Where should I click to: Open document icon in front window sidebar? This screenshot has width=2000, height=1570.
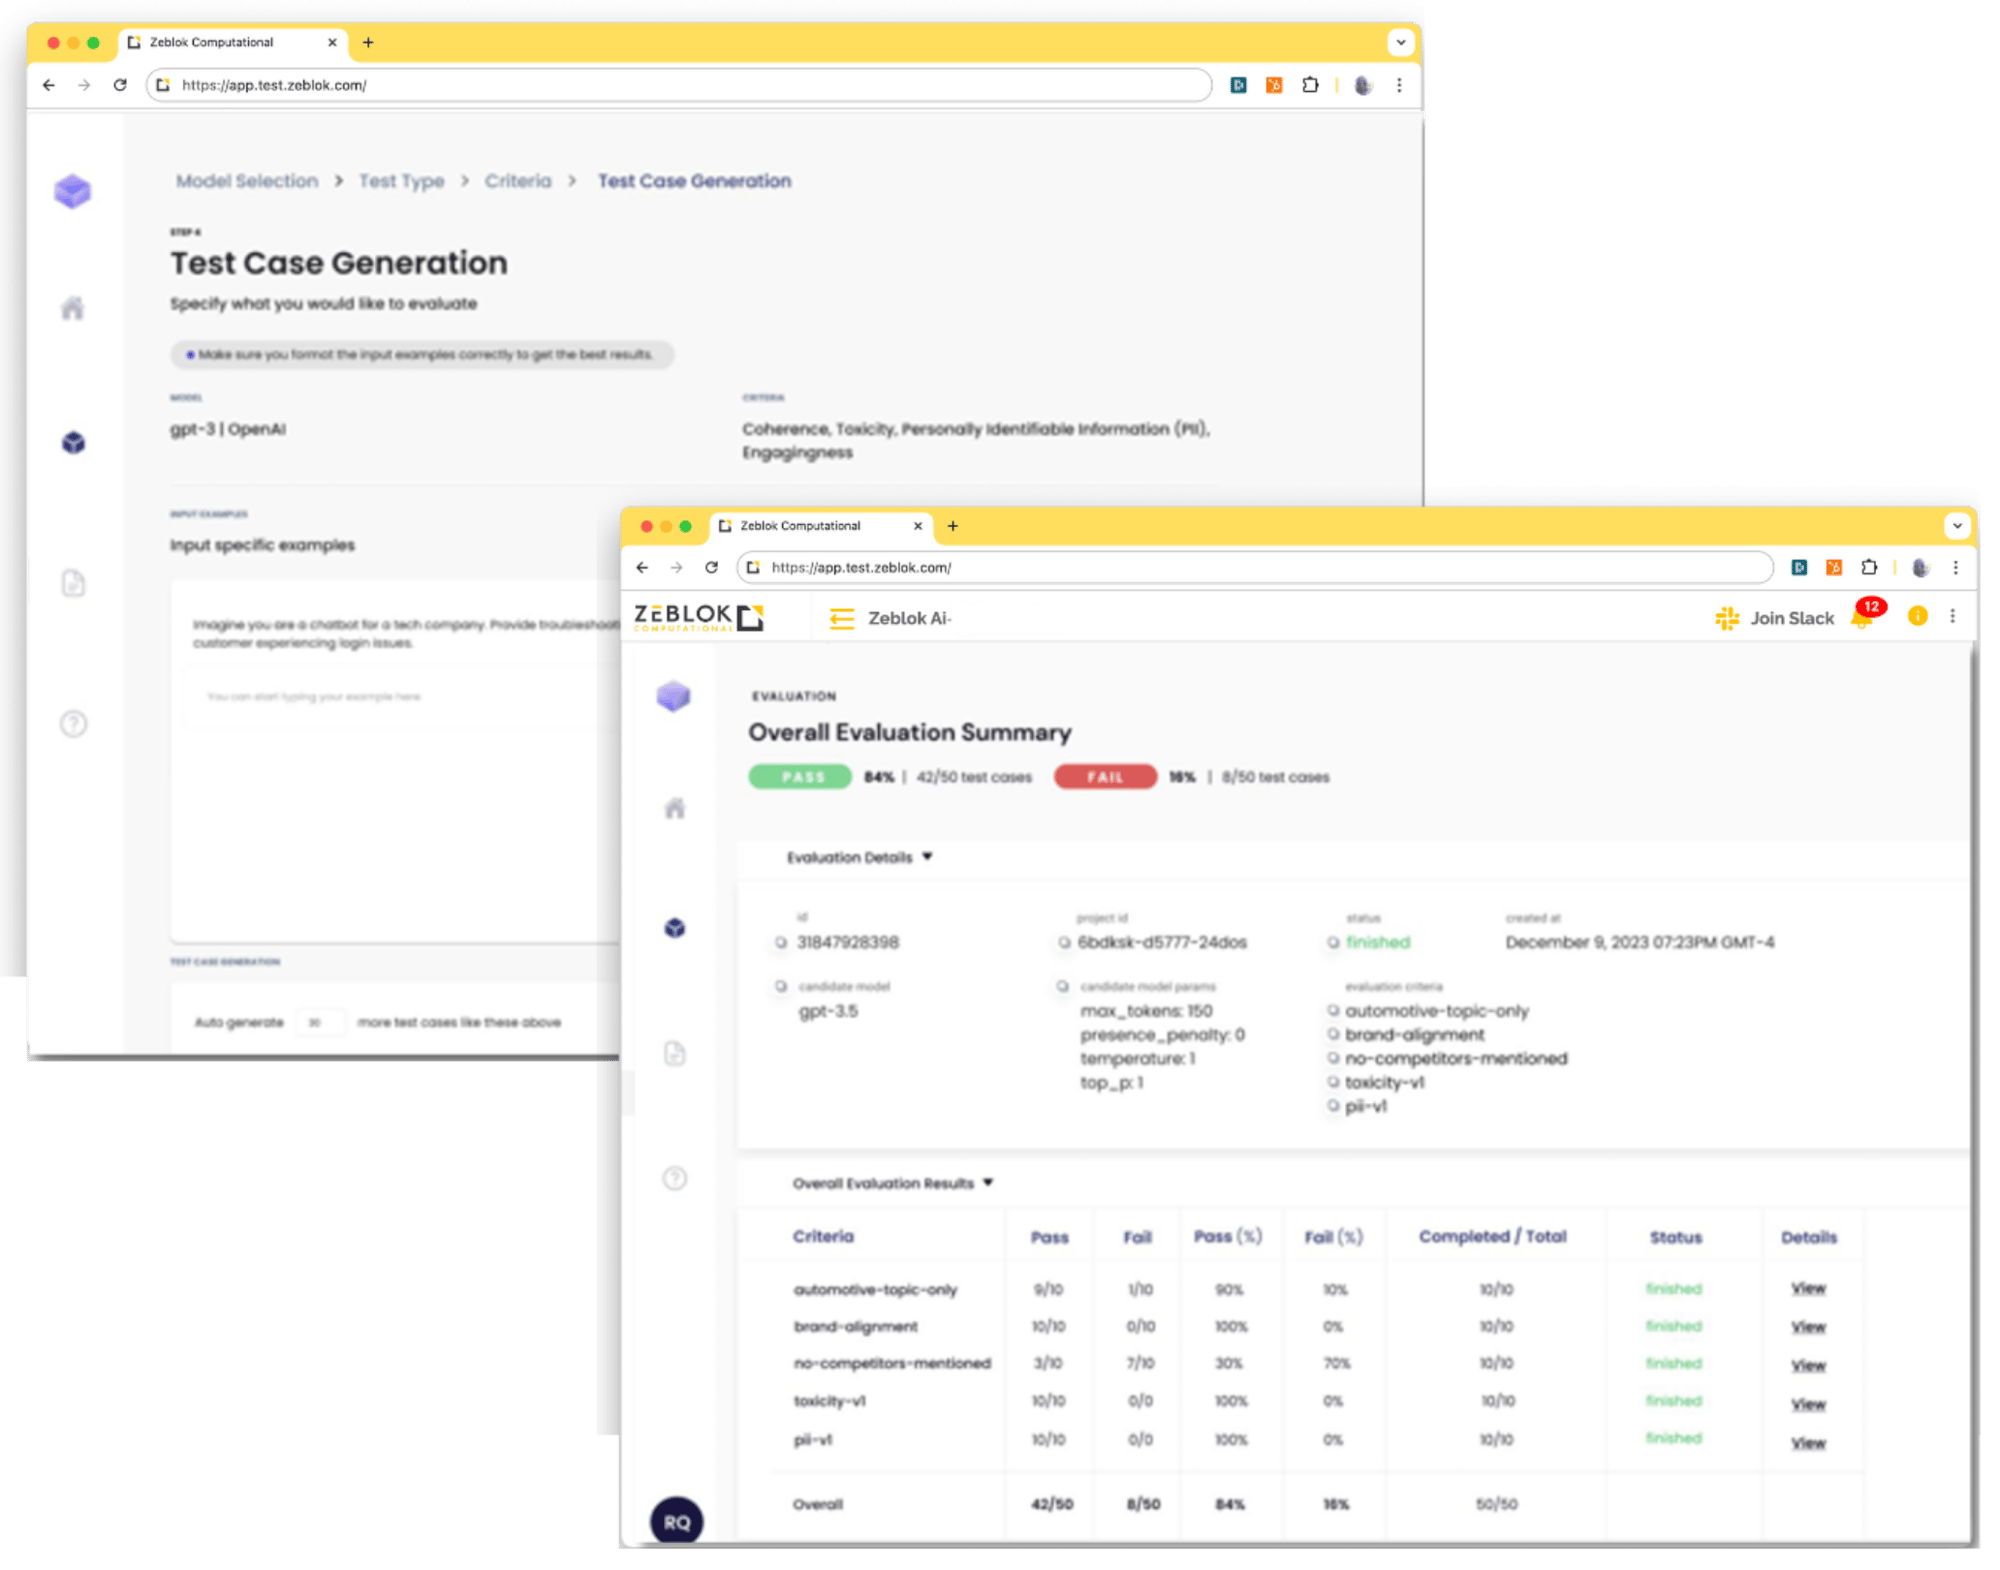coord(675,1053)
